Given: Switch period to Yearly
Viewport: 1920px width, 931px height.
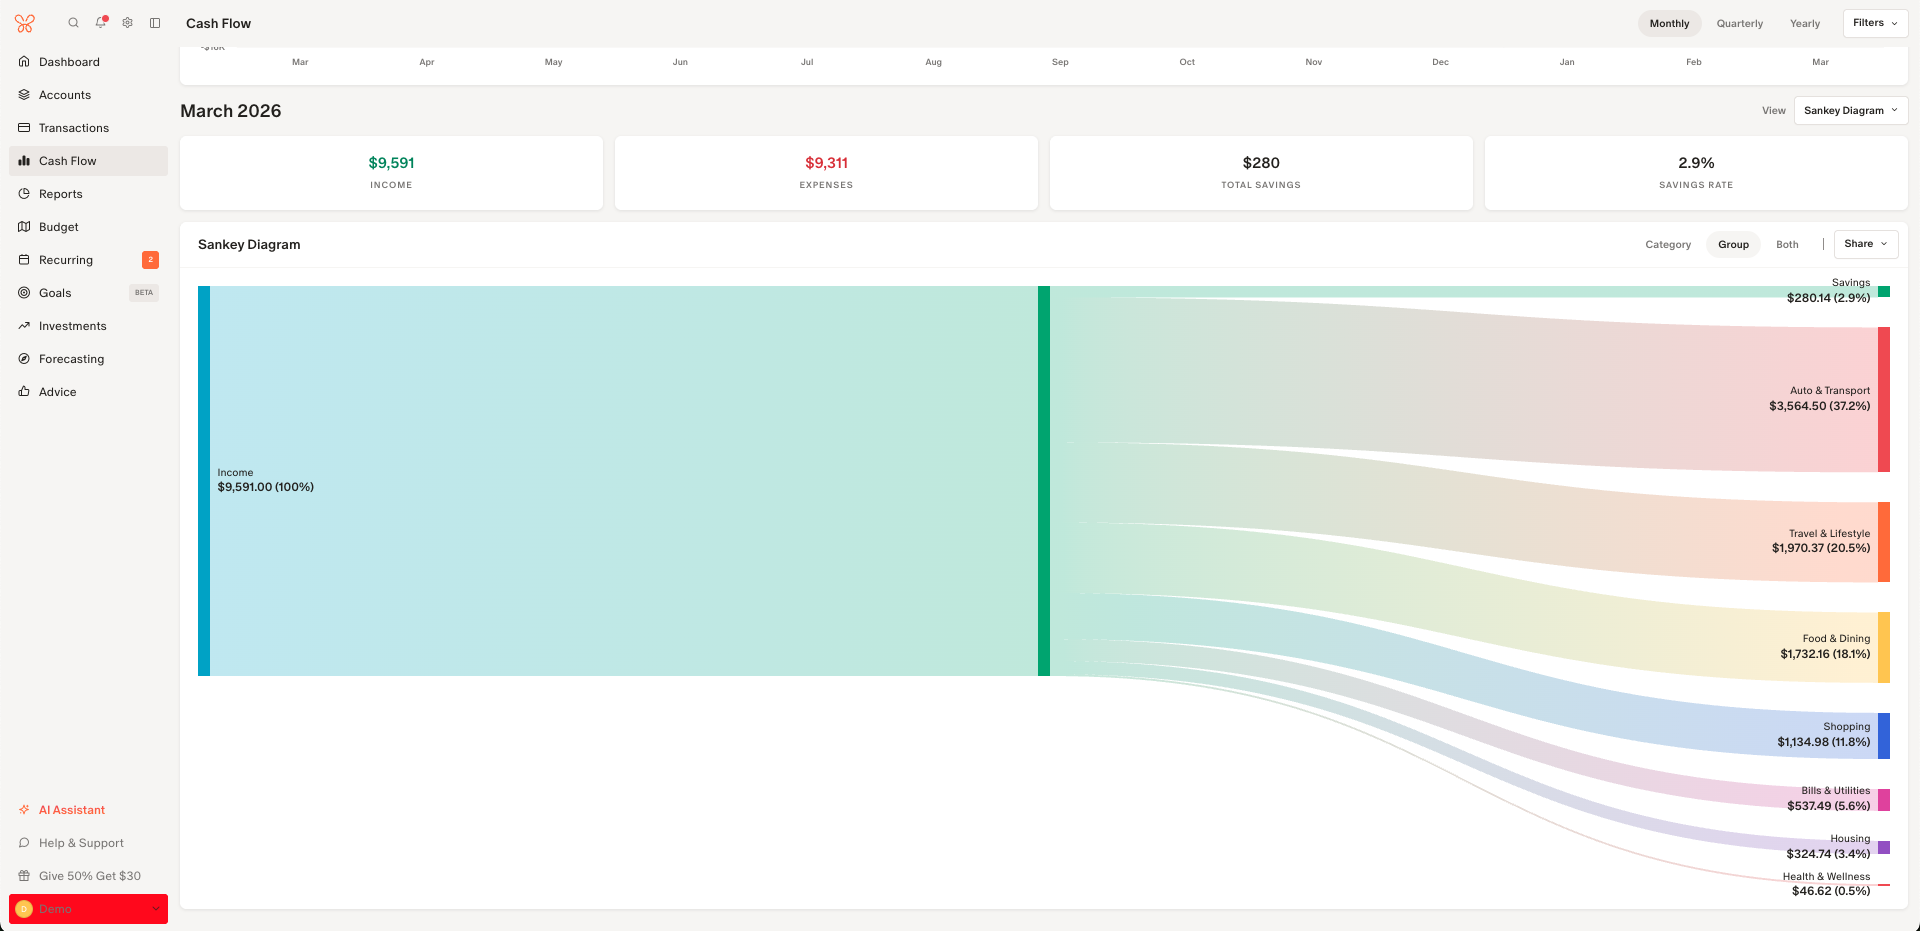Looking at the screenshot, I should click(x=1804, y=24).
